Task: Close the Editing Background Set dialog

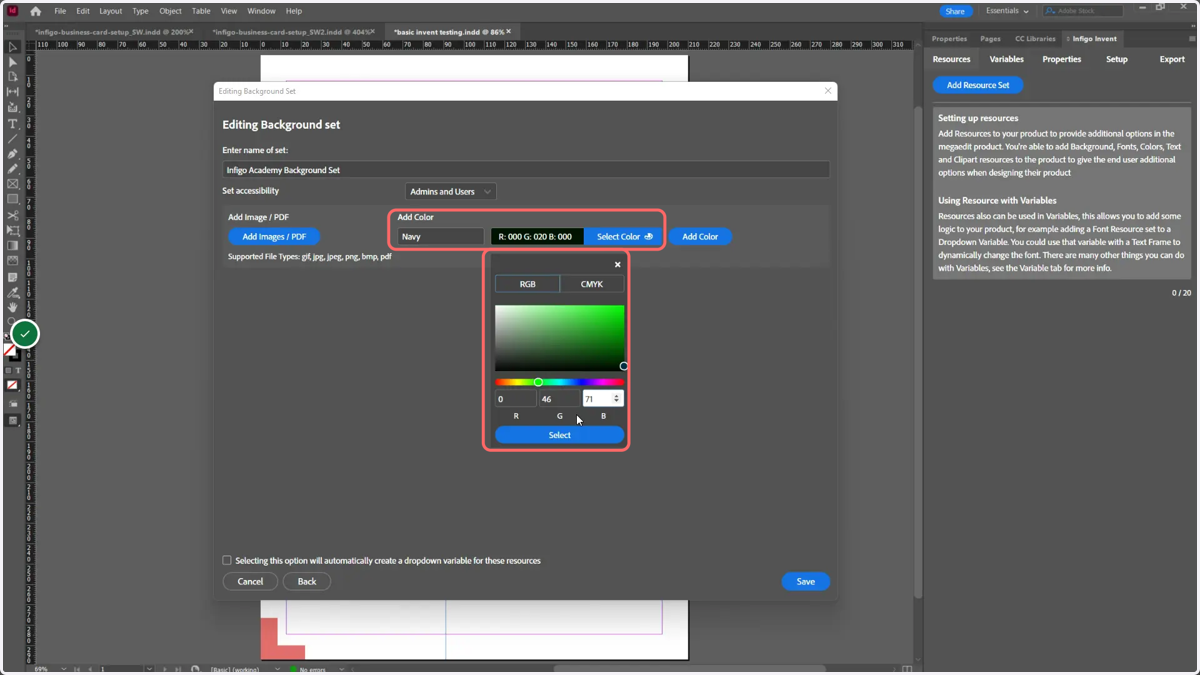Action: pyautogui.click(x=828, y=91)
